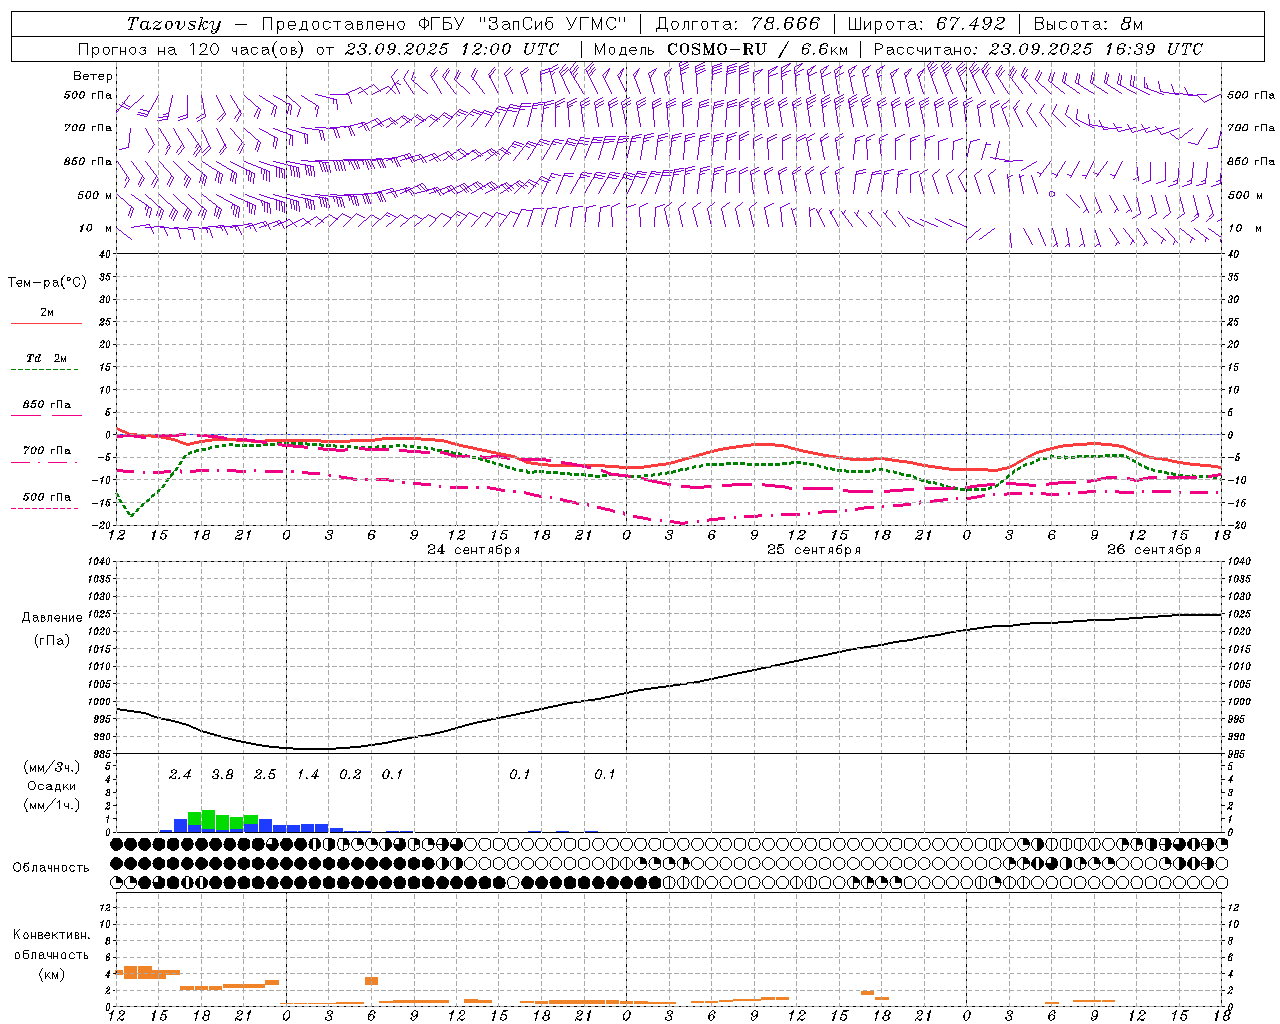Click the Ветер wind panel label
Viewport: 1280px width, 1024px height.
tap(93, 76)
